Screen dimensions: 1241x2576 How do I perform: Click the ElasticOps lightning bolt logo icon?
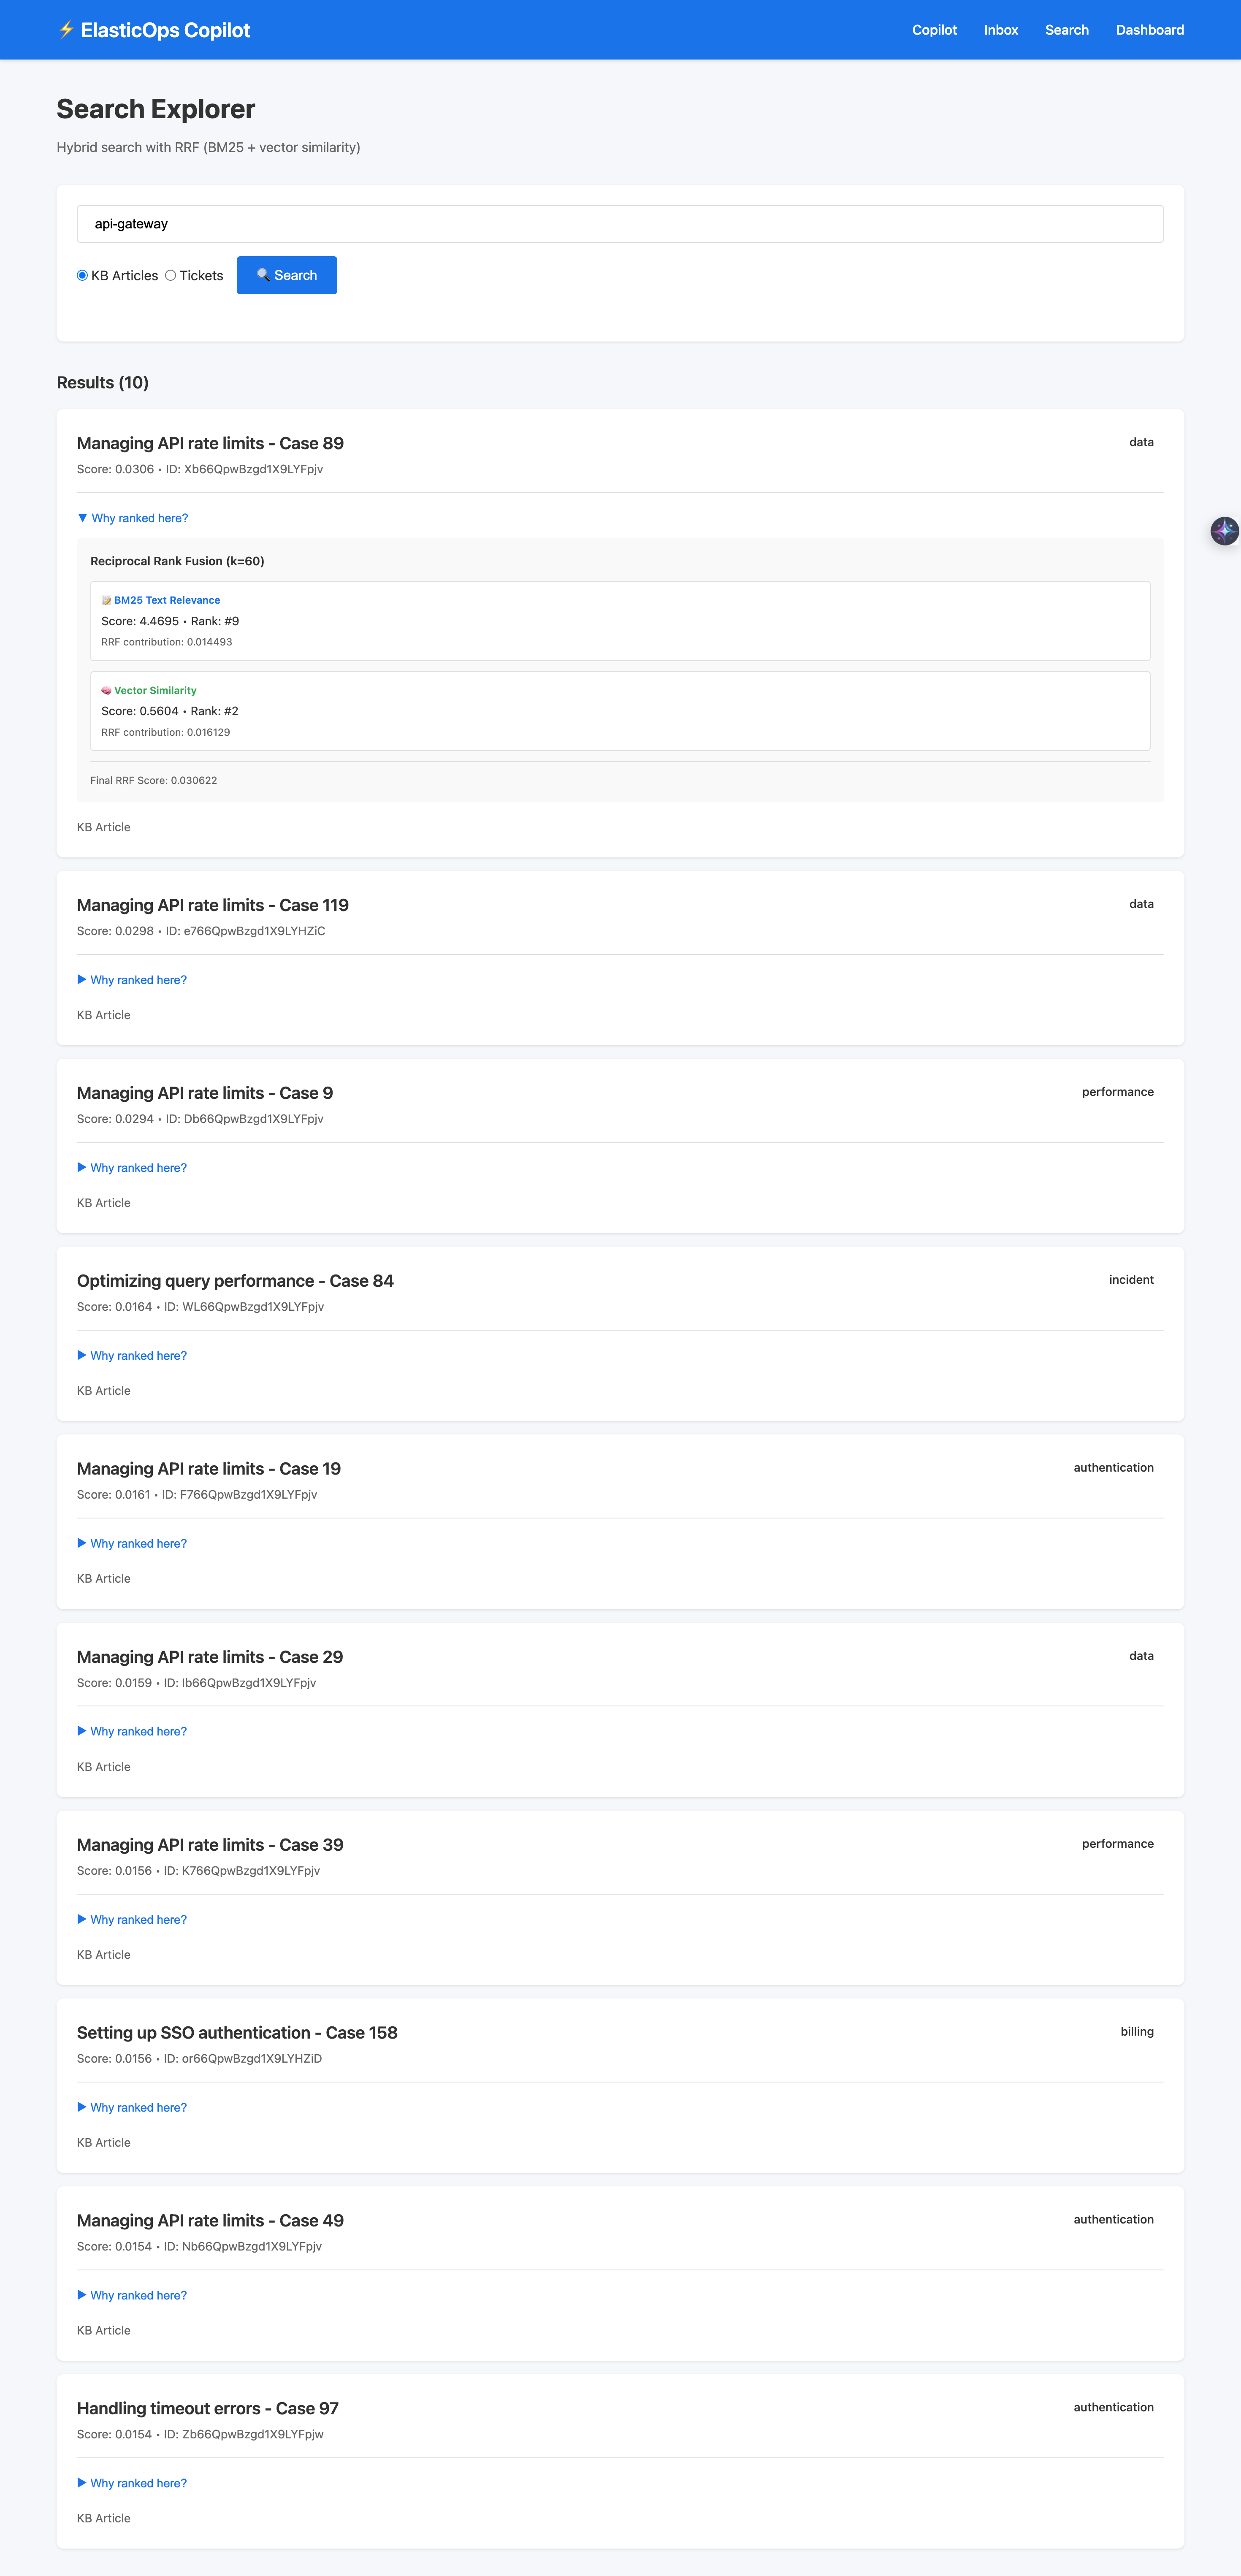tap(66, 30)
